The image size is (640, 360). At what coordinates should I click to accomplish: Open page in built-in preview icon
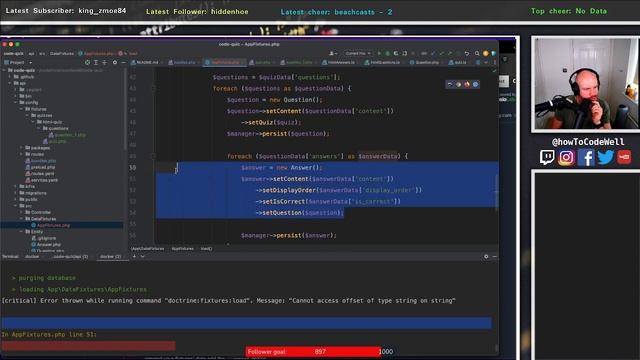(x=450, y=84)
